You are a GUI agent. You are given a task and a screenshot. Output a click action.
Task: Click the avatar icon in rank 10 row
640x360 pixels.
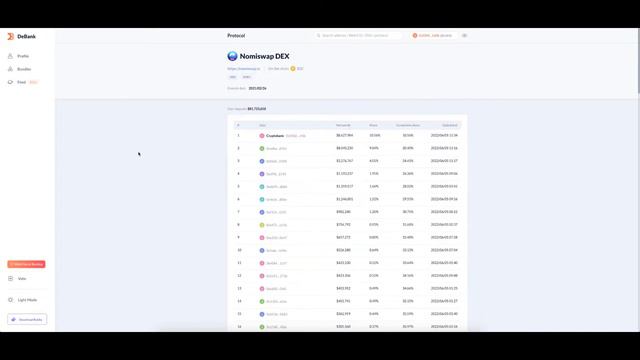(x=262, y=250)
